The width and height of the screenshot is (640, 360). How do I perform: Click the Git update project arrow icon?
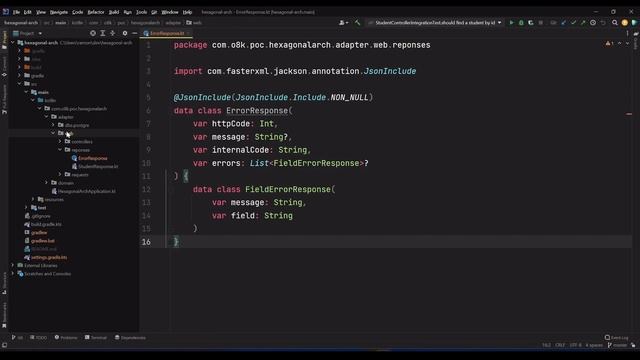[564, 23]
